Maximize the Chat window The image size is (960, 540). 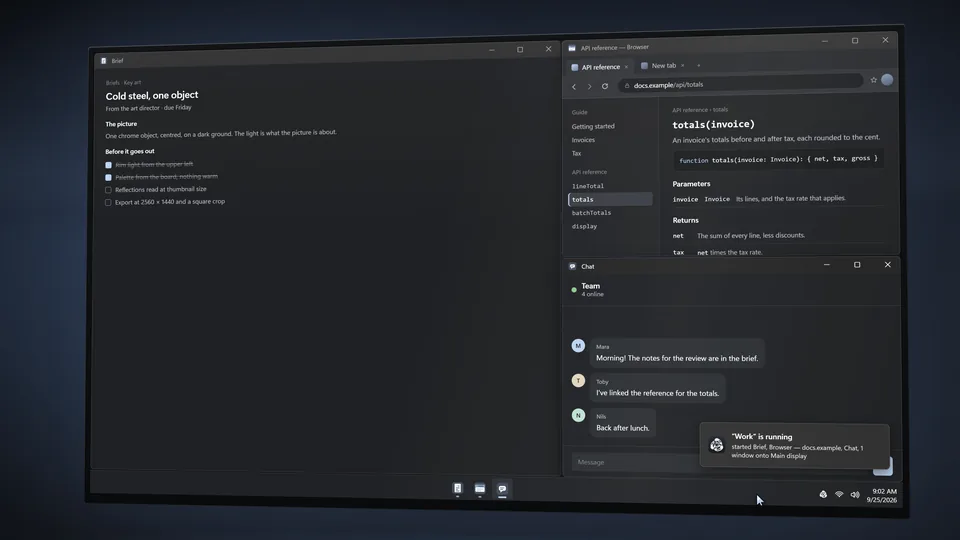pyautogui.click(x=857, y=264)
